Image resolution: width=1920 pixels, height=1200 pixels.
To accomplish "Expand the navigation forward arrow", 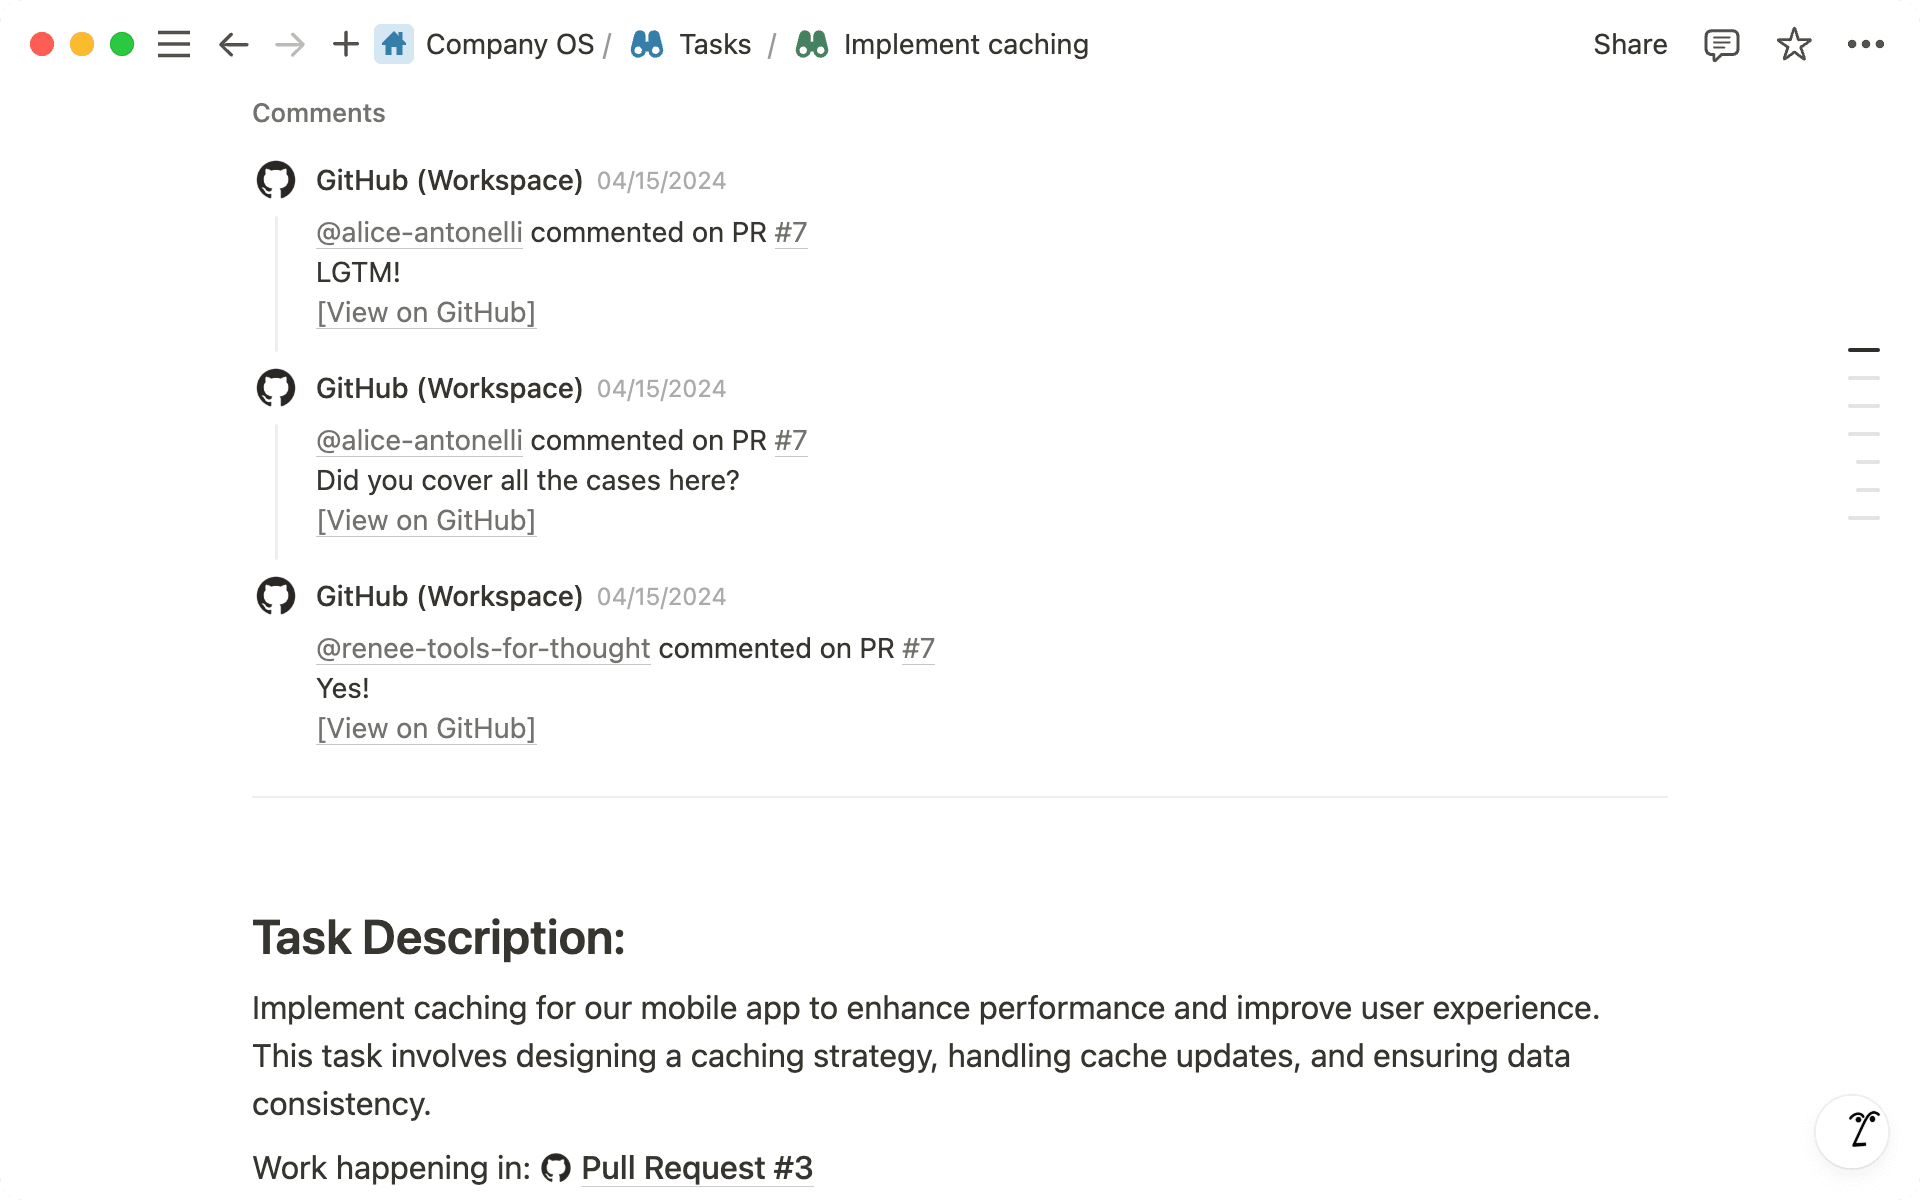I will (289, 44).
